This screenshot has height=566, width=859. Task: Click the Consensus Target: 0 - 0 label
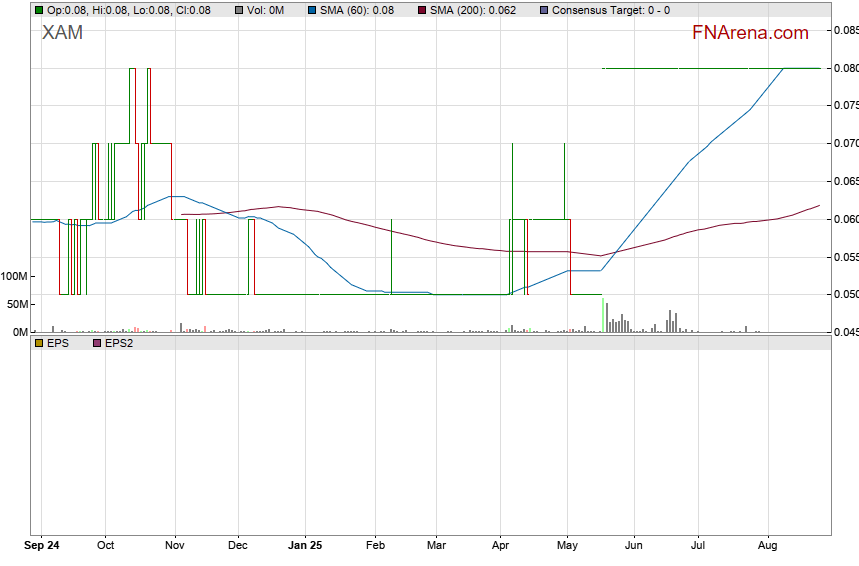[x=611, y=10]
